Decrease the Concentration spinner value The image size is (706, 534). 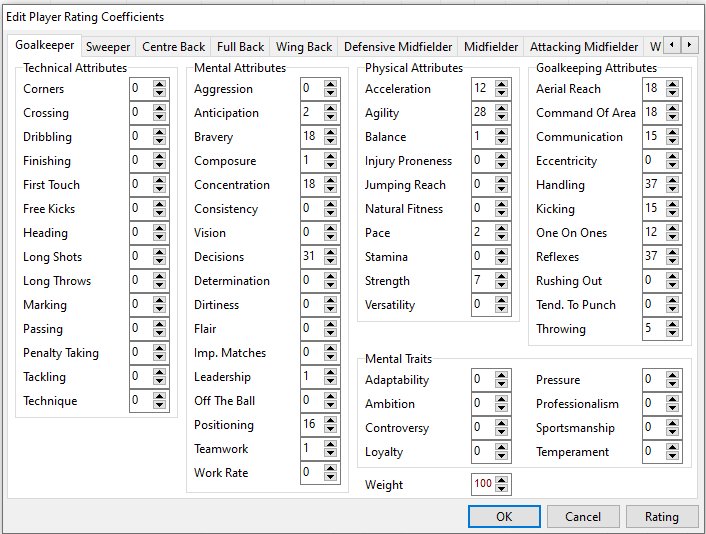click(330, 189)
